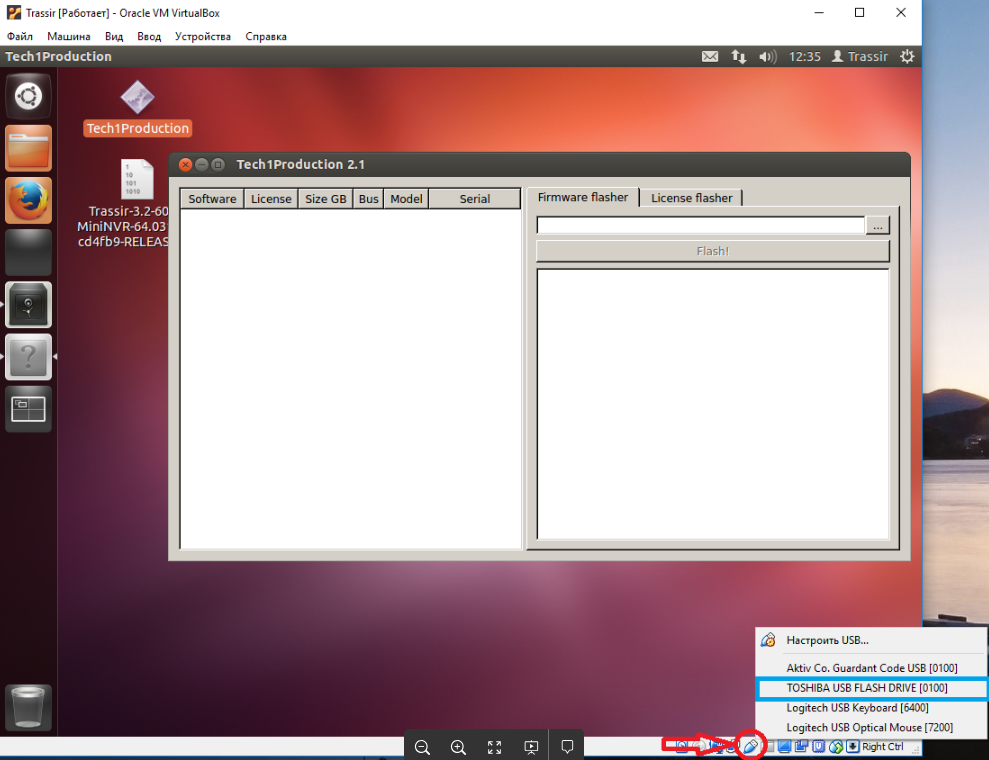Click the USB devices status bar icon
The image size is (989, 760).
pyautogui.click(x=751, y=747)
